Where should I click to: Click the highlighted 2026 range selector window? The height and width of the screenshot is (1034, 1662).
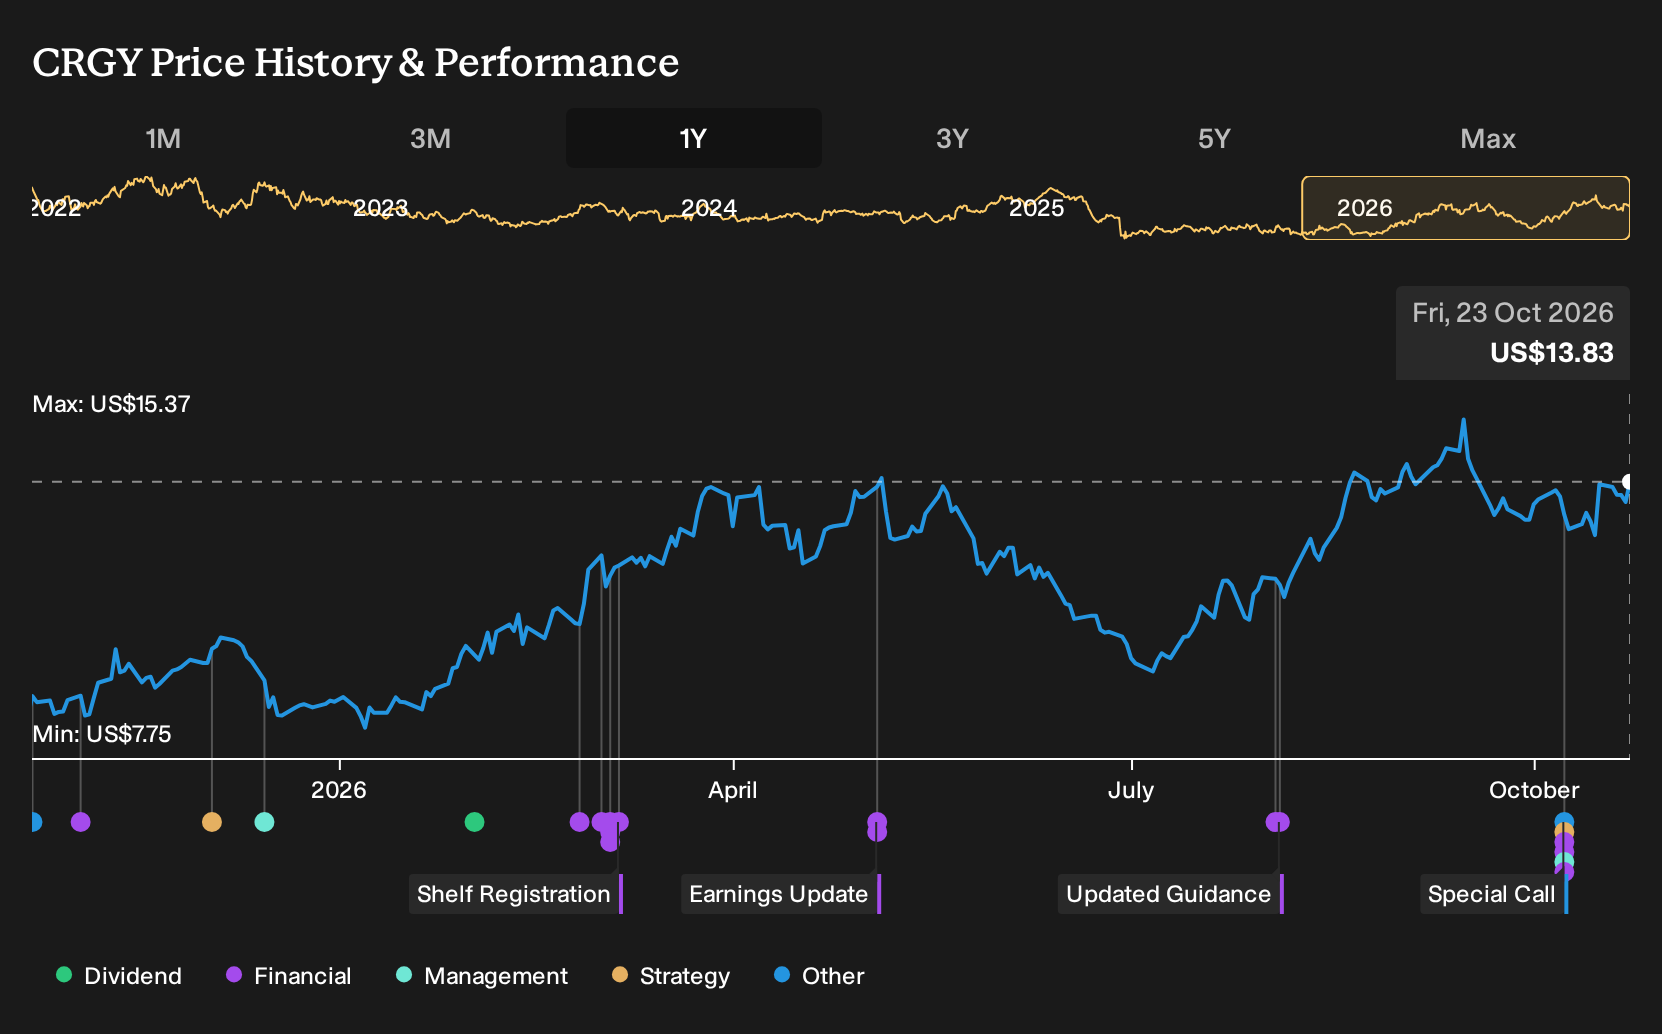[1465, 208]
